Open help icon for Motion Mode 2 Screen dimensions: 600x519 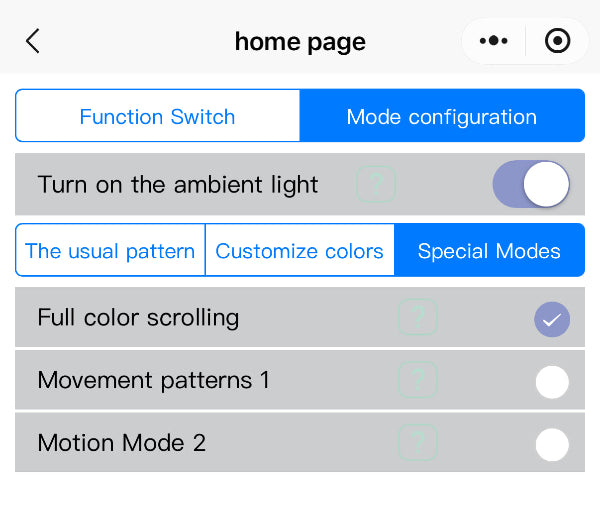(x=418, y=443)
